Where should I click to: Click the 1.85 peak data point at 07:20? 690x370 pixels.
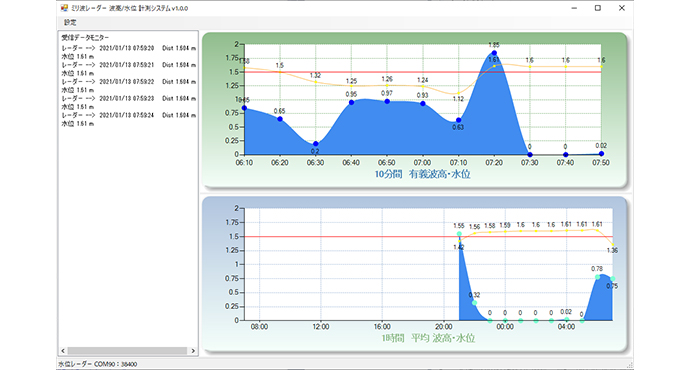494,53
